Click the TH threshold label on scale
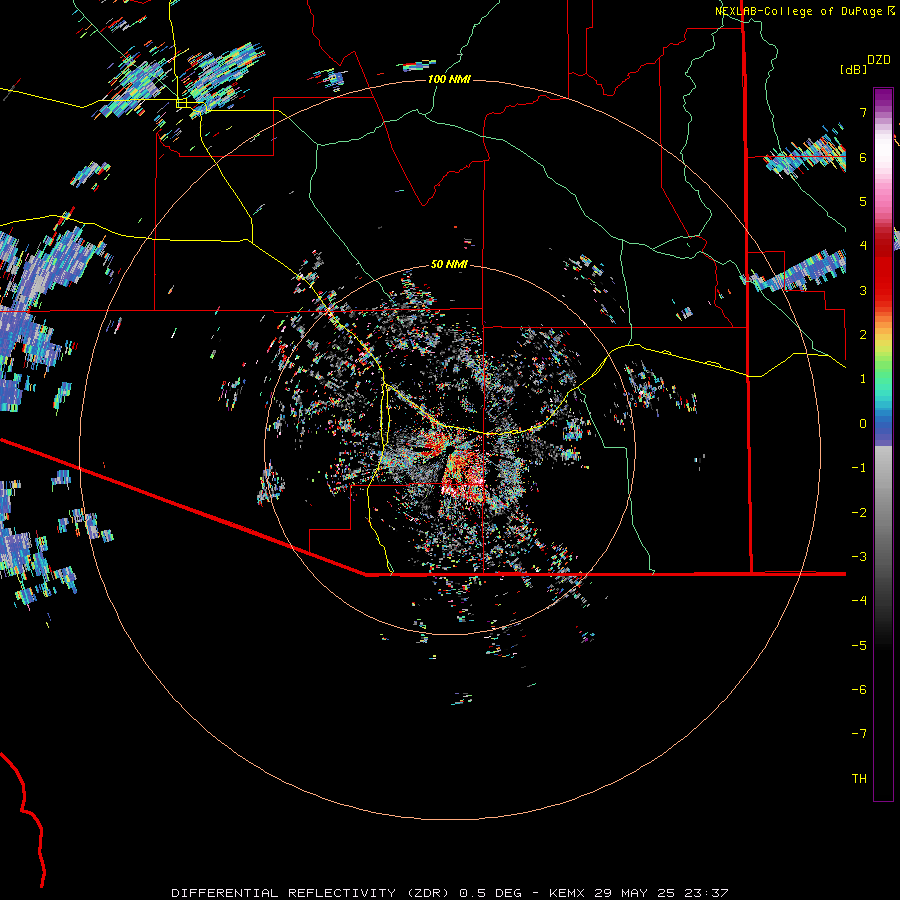The image size is (900, 900). [x=859, y=778]
